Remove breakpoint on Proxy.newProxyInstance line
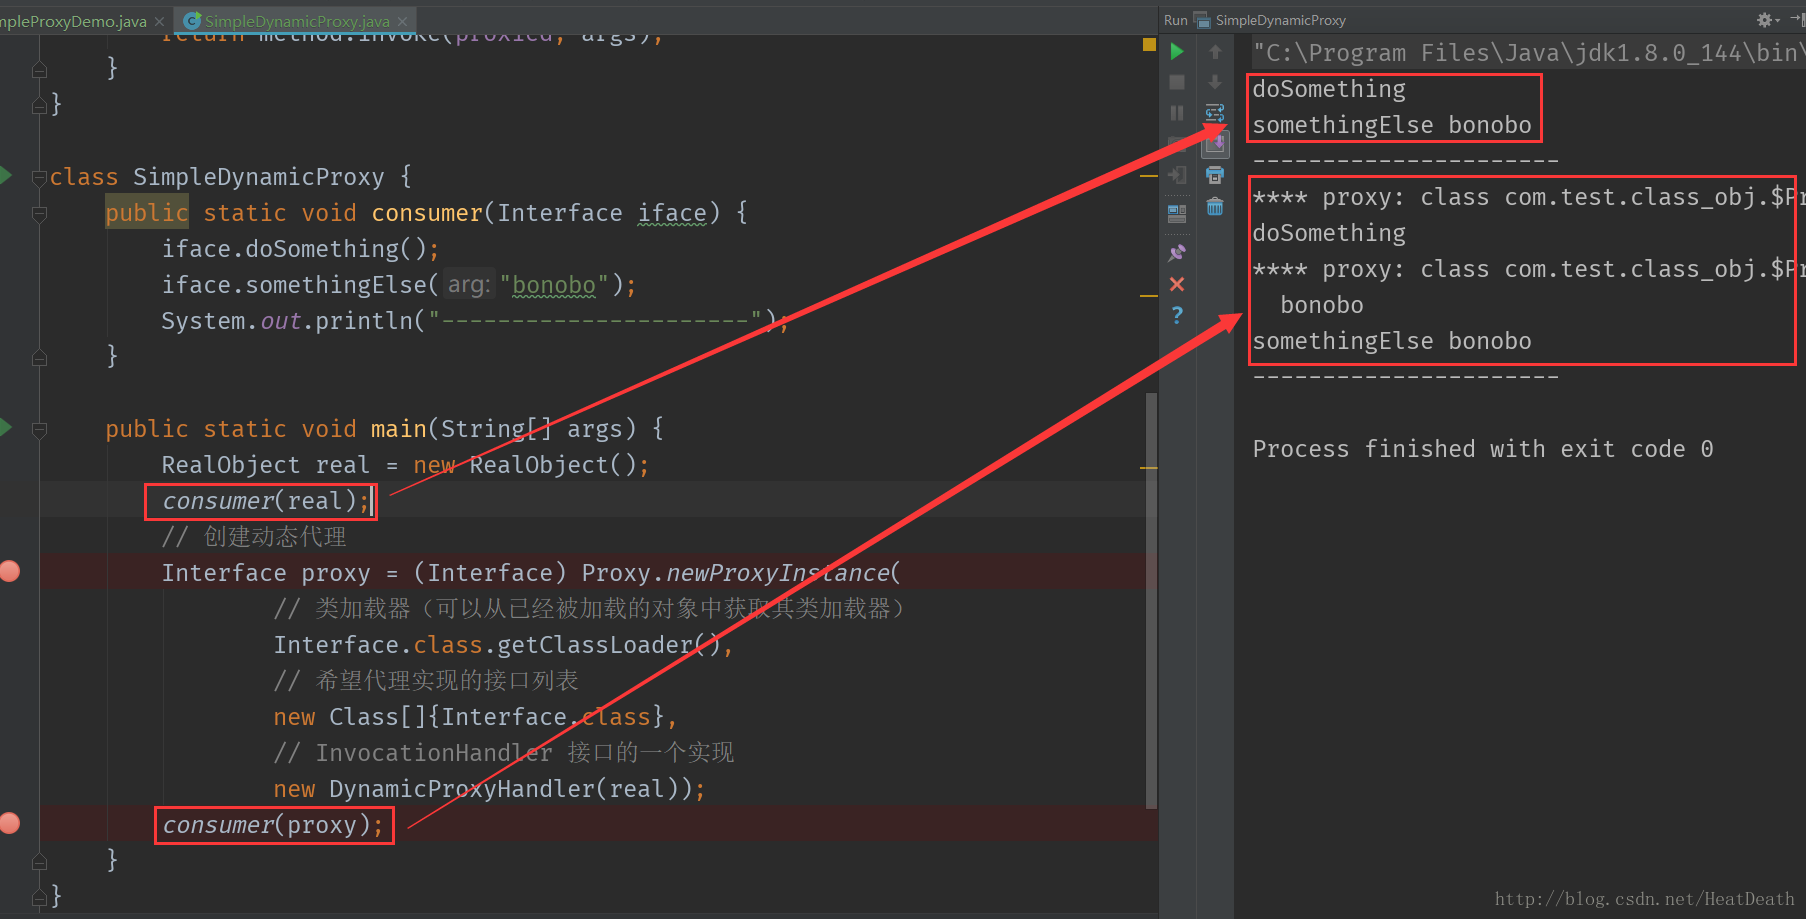 10,571
